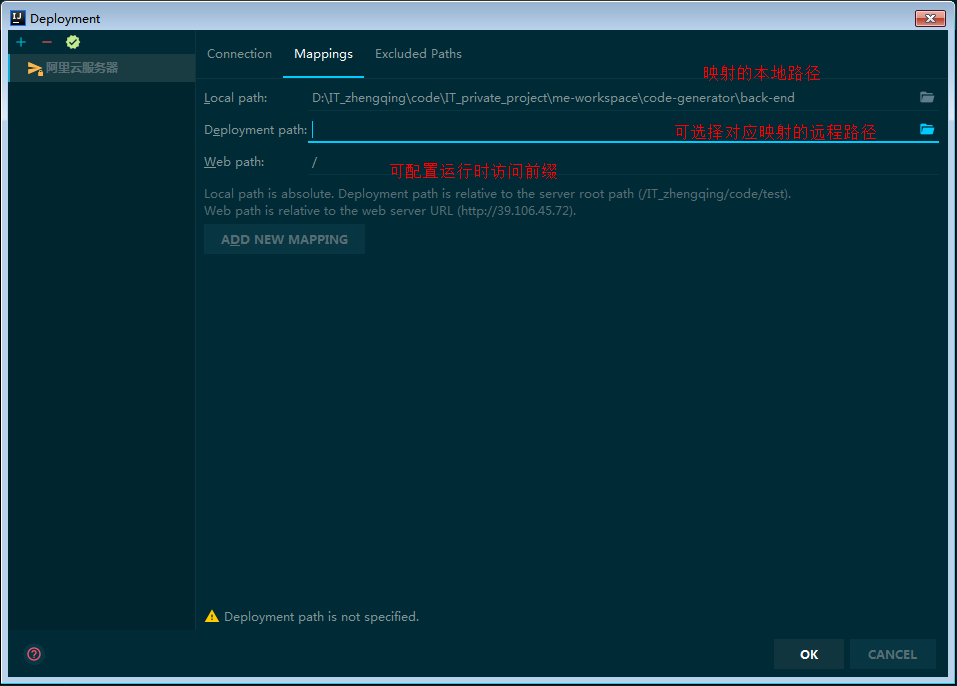This screenshot has height=686, width=957.
Task: Select the Mappings tab
Action: tap(323, 54)
